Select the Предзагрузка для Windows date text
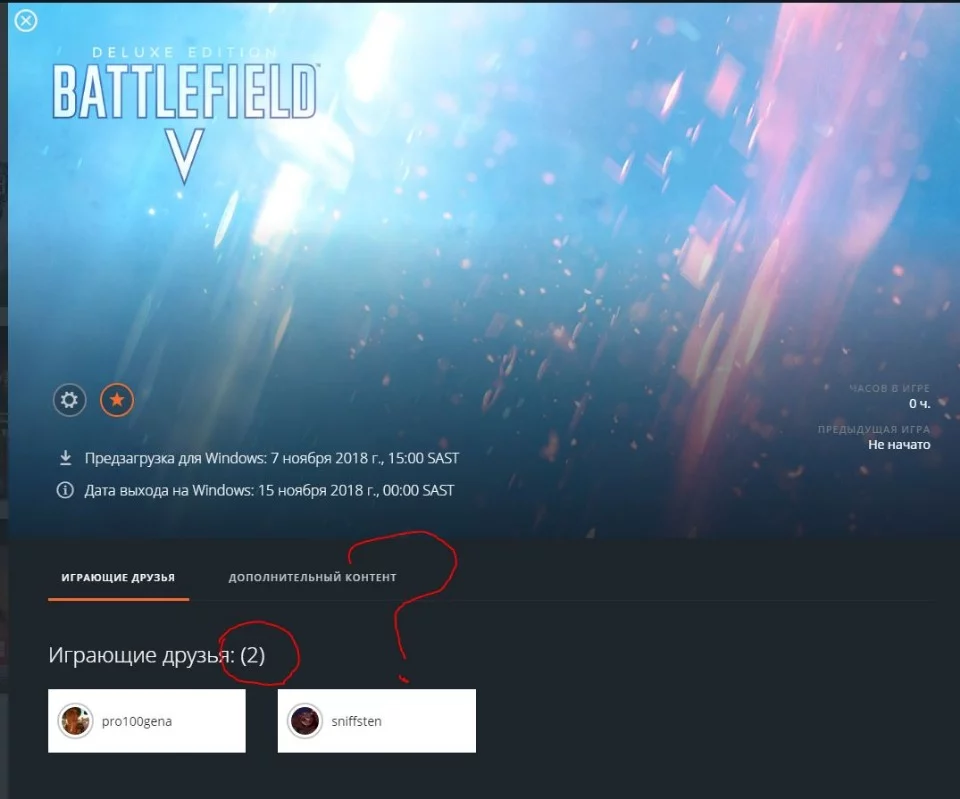The width and height of the screenshot is (960, 799). coord(272,458)
